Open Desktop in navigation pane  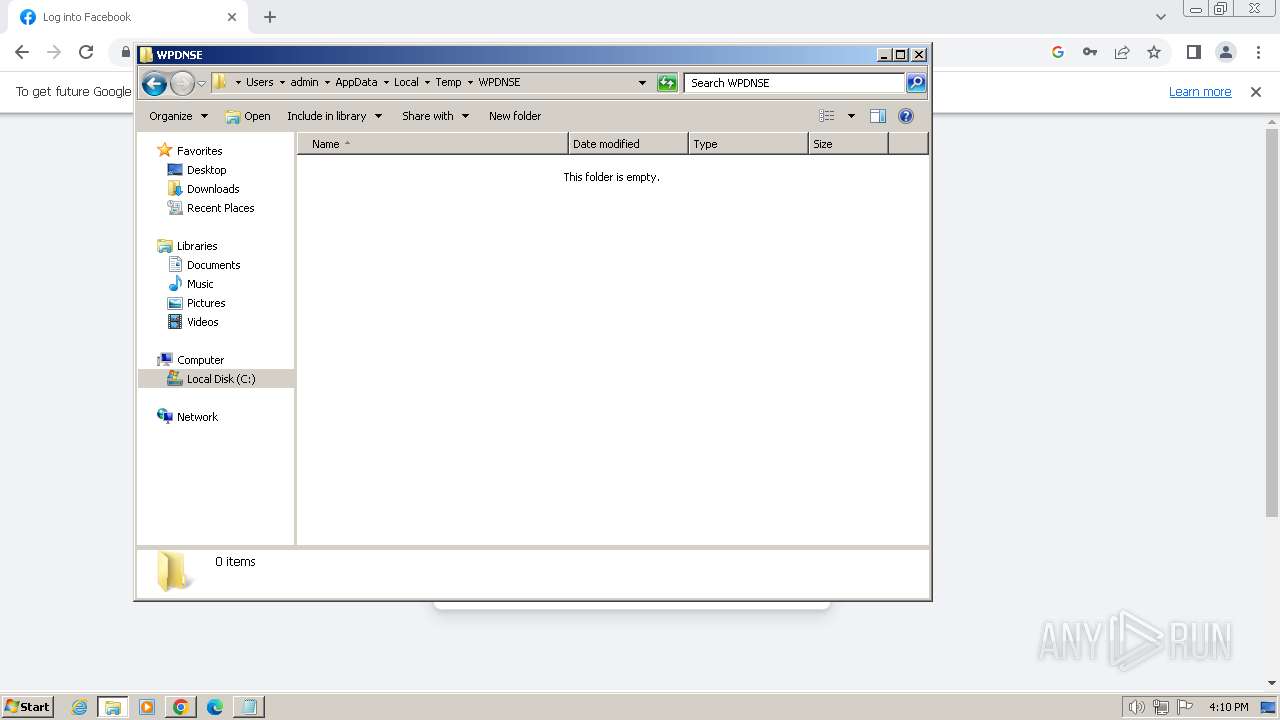(206, 170)
